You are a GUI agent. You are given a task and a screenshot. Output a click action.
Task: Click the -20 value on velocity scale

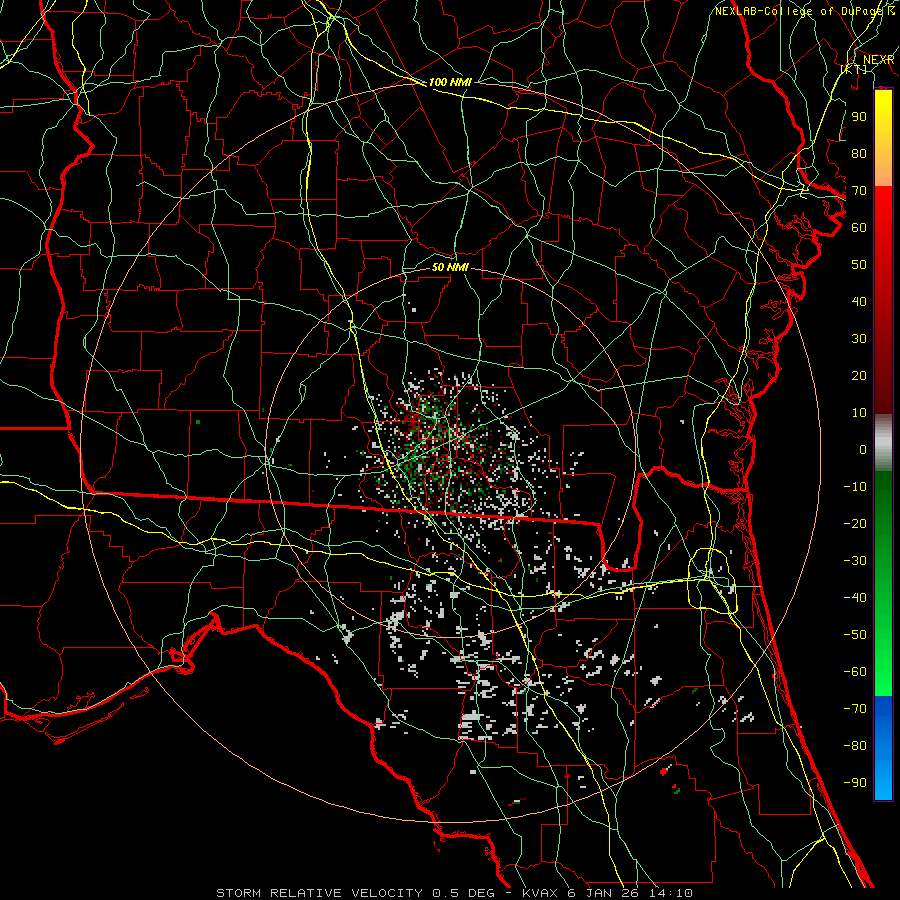855,523
